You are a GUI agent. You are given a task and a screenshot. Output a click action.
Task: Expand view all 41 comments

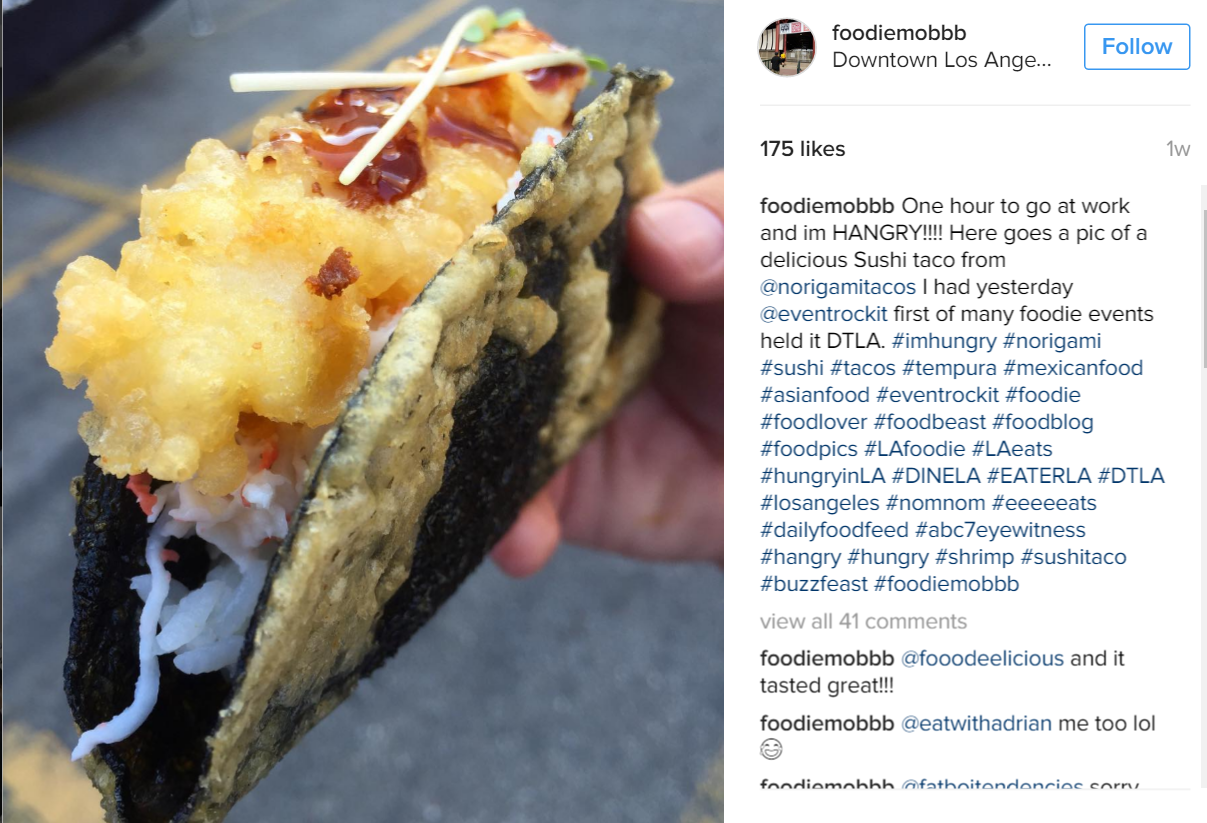pos(863,621)
